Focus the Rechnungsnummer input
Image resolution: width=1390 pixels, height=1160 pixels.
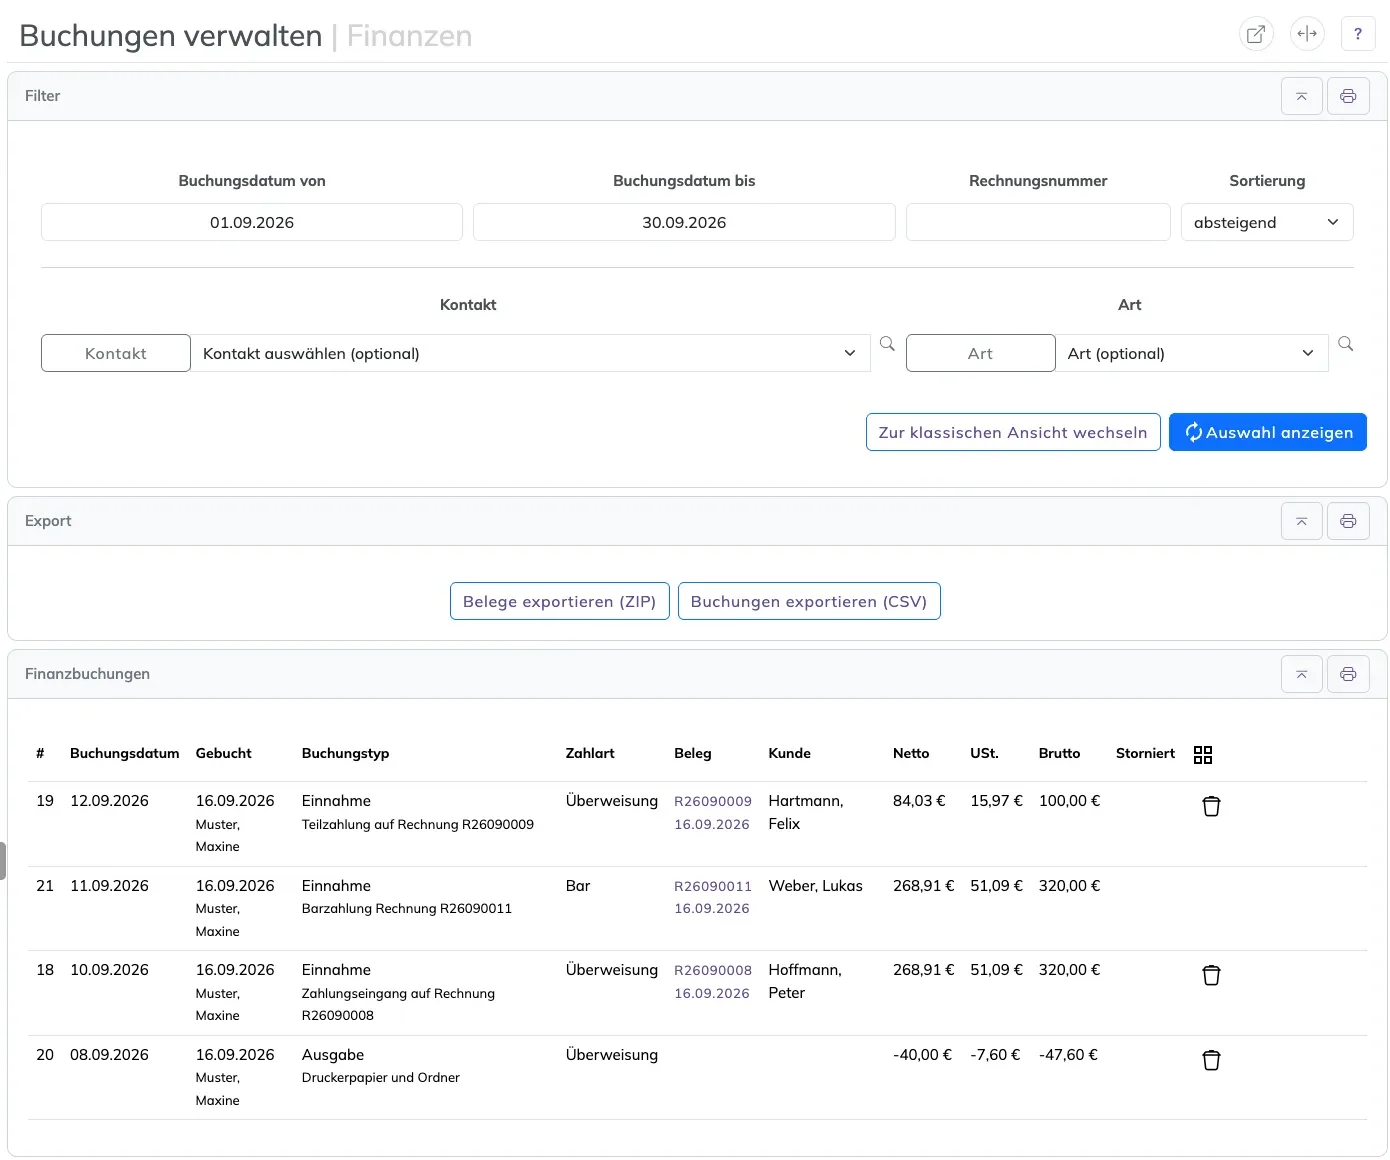tap(1038, 222)
